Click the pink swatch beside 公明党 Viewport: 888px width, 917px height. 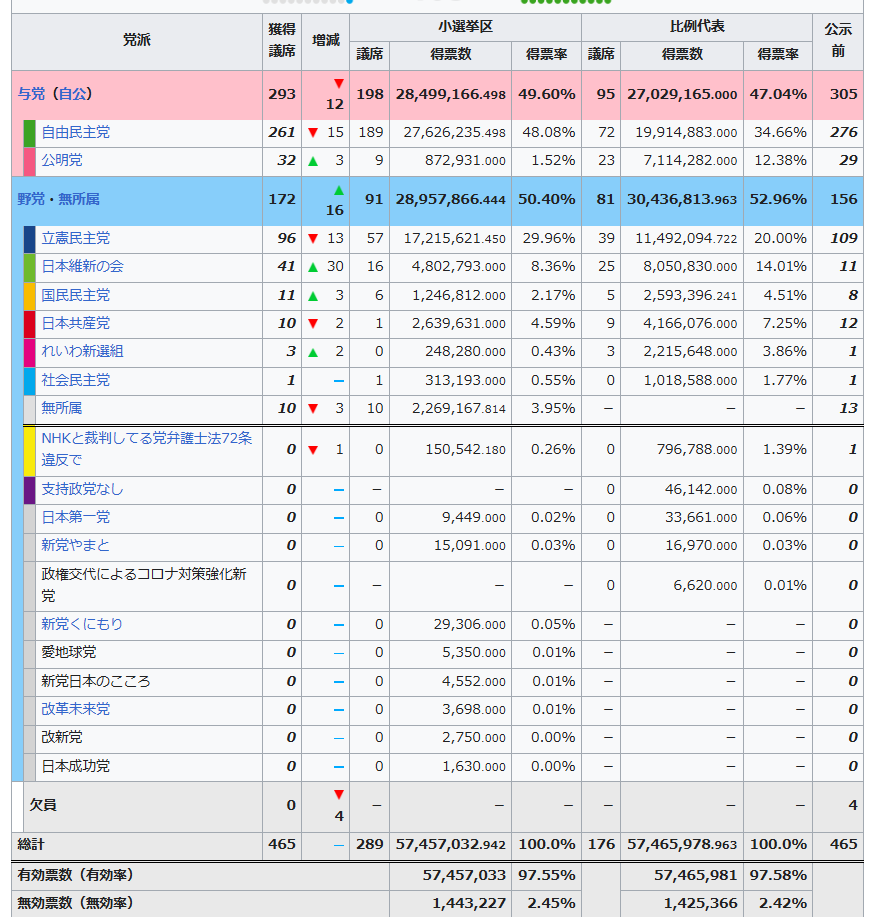click(x=29, y=162)
